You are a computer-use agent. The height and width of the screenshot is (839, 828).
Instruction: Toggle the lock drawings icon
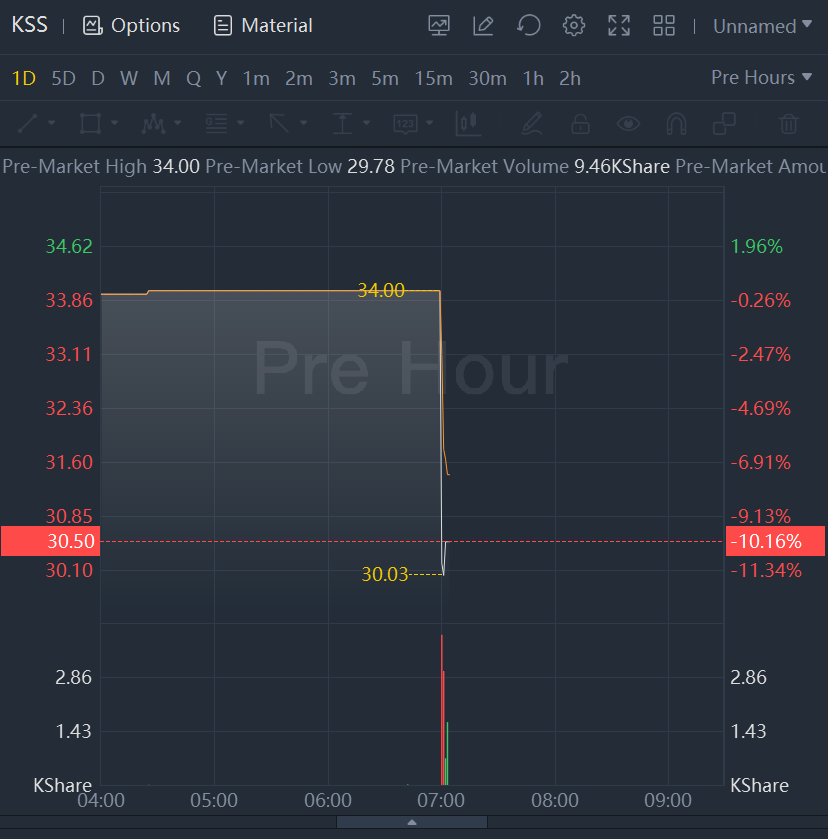pyautogui.click(x=580, y=124)
